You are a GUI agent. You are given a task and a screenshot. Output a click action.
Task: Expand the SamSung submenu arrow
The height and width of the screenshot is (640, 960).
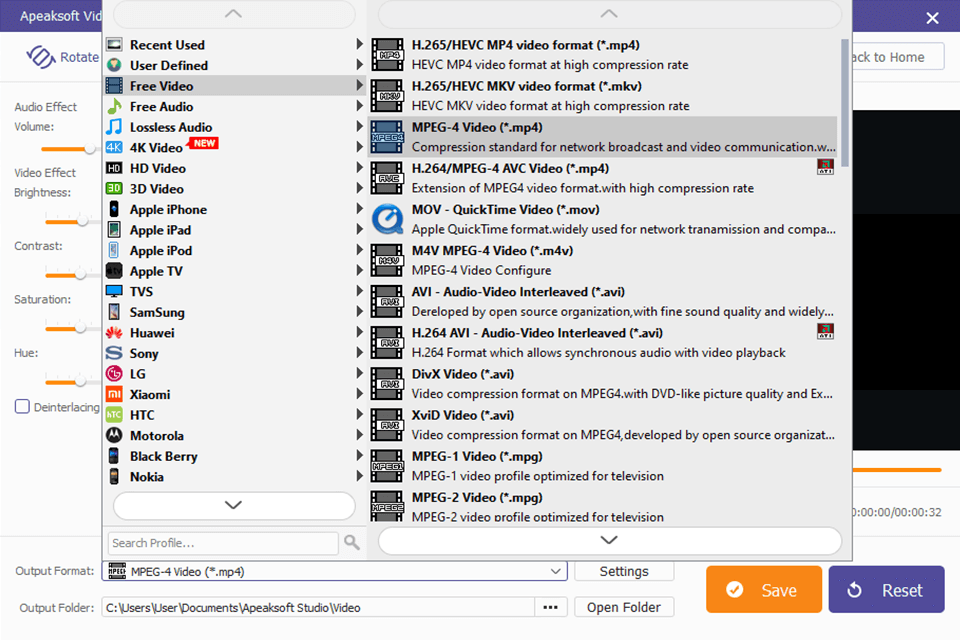359,312
